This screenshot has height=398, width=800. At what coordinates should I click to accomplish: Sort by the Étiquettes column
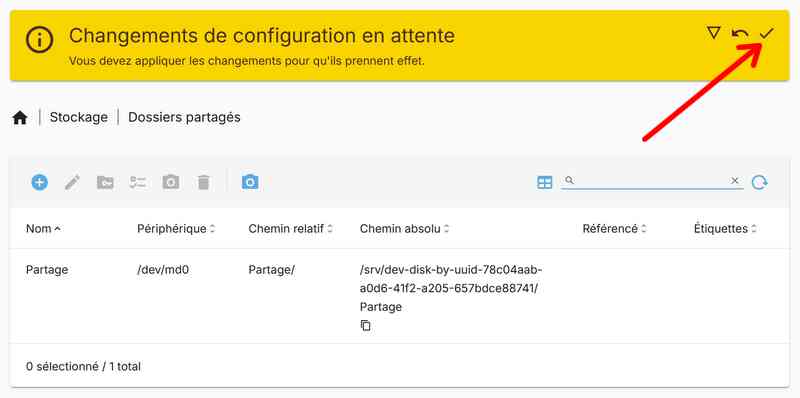click(725, 229)
